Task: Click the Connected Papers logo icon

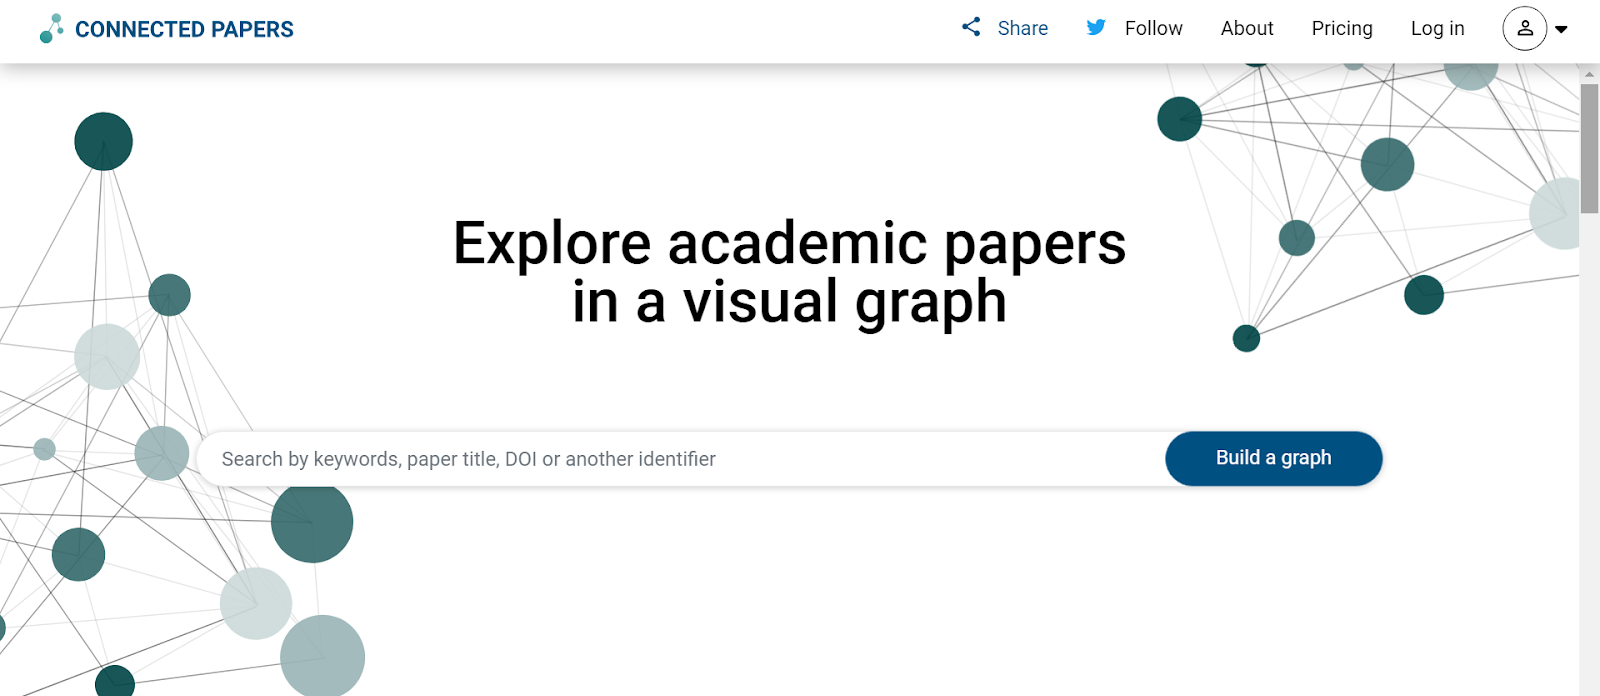Action: click(x=52, y=28)
